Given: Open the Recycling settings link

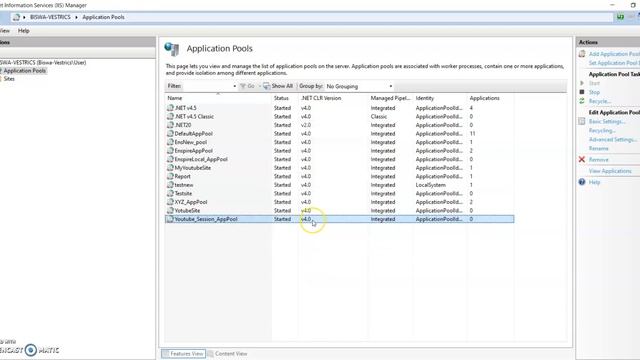Looking at the screenshot, I should pos(602,130).
